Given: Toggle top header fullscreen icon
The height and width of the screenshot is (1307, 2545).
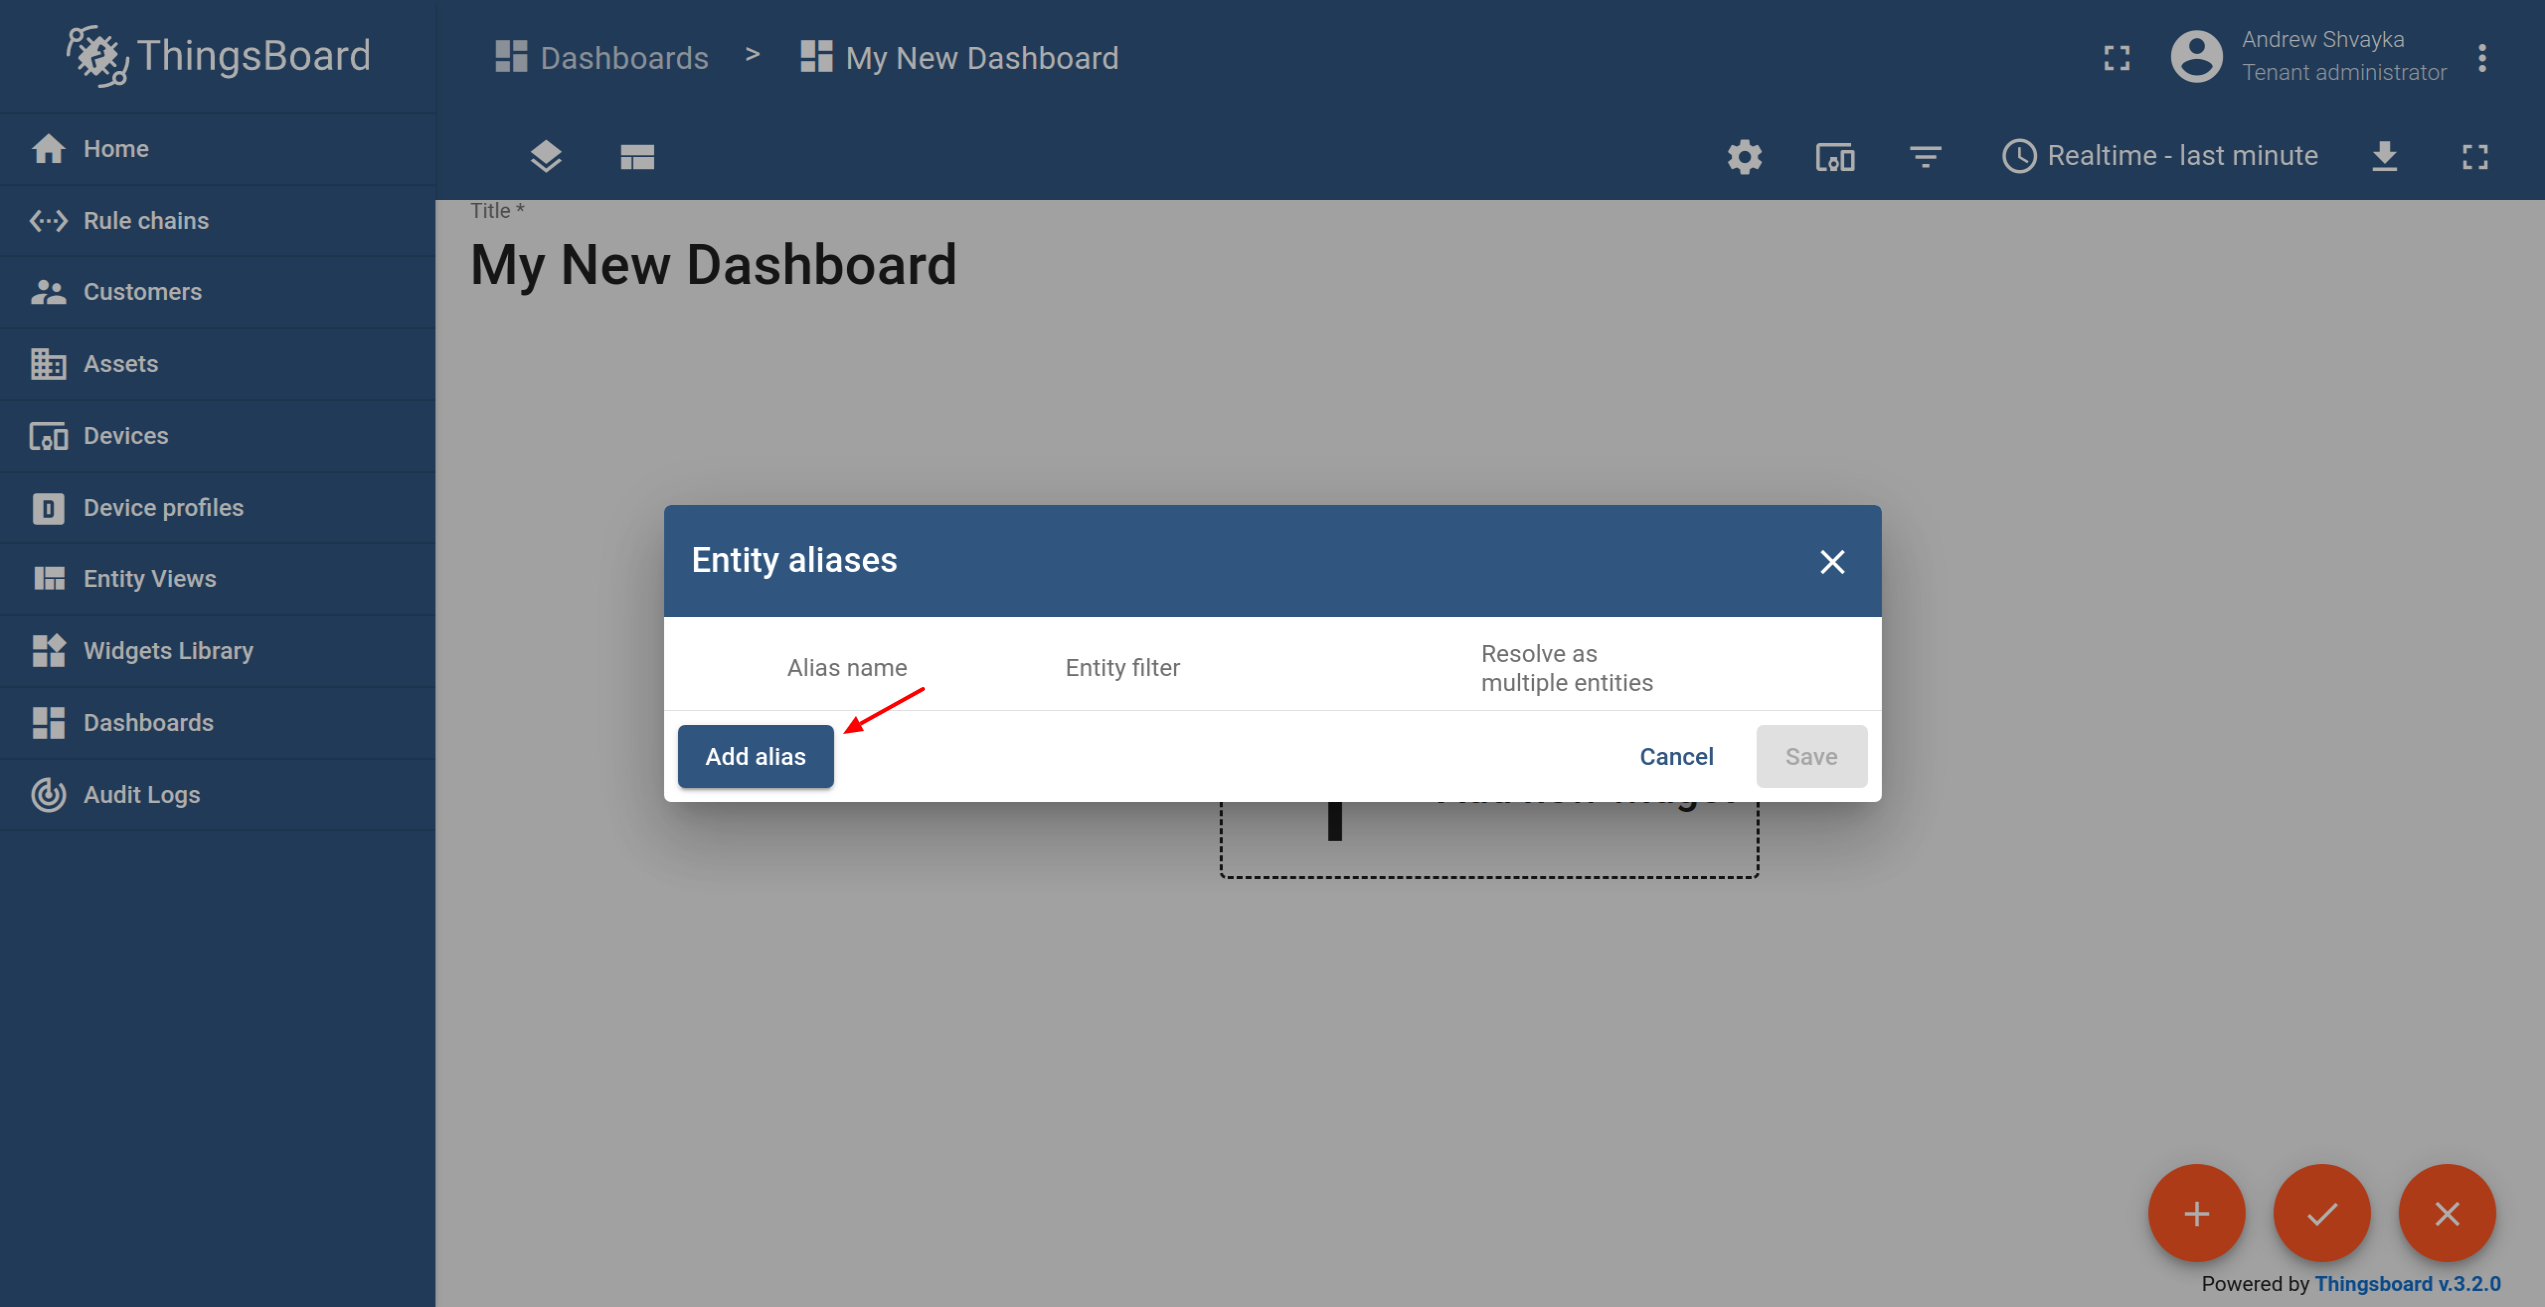Looking at the screenshot, I should click(2116, 58).
